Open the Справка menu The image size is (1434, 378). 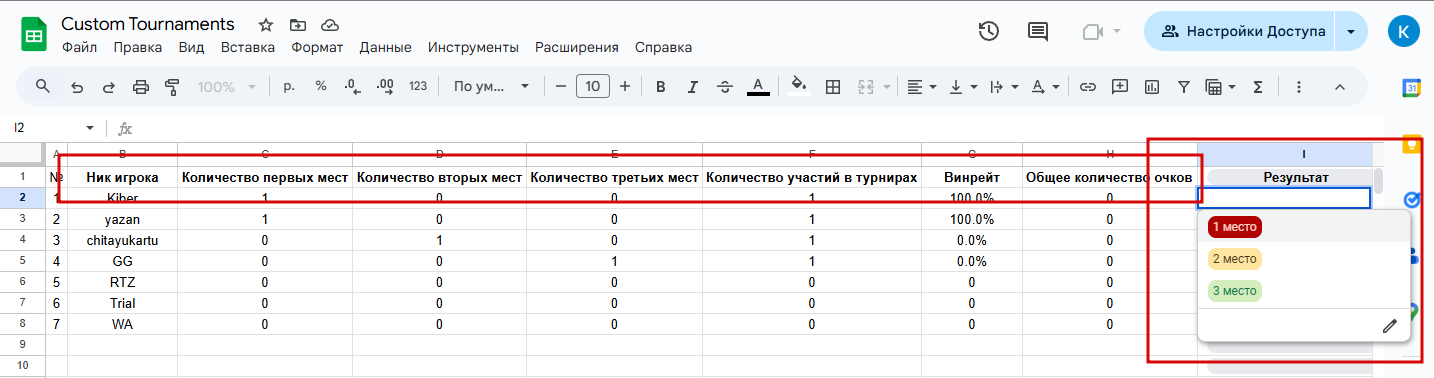663,47
